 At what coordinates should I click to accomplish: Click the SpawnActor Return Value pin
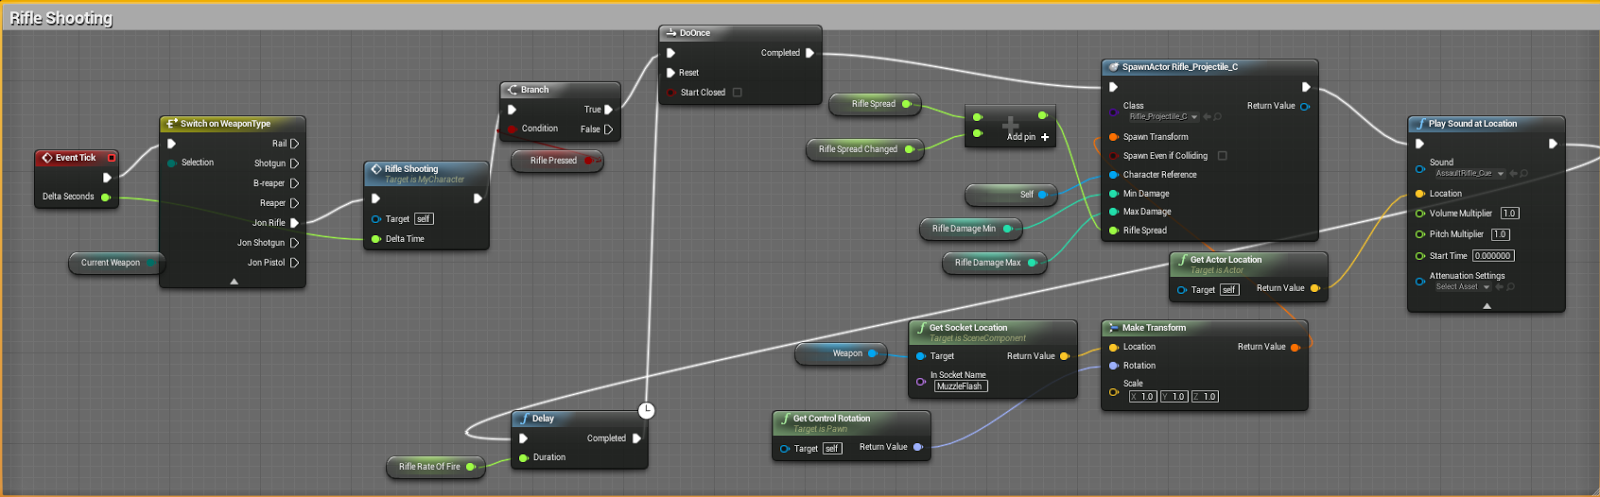point(1305,106)
